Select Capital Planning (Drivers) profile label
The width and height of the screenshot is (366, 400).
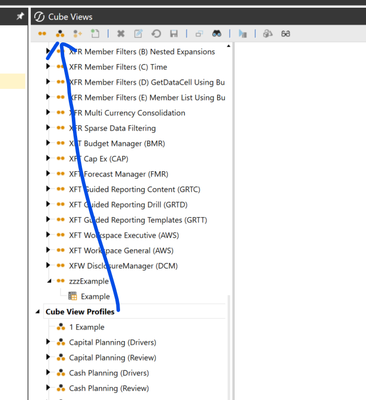pyautogui.click(x=113, y=342)
